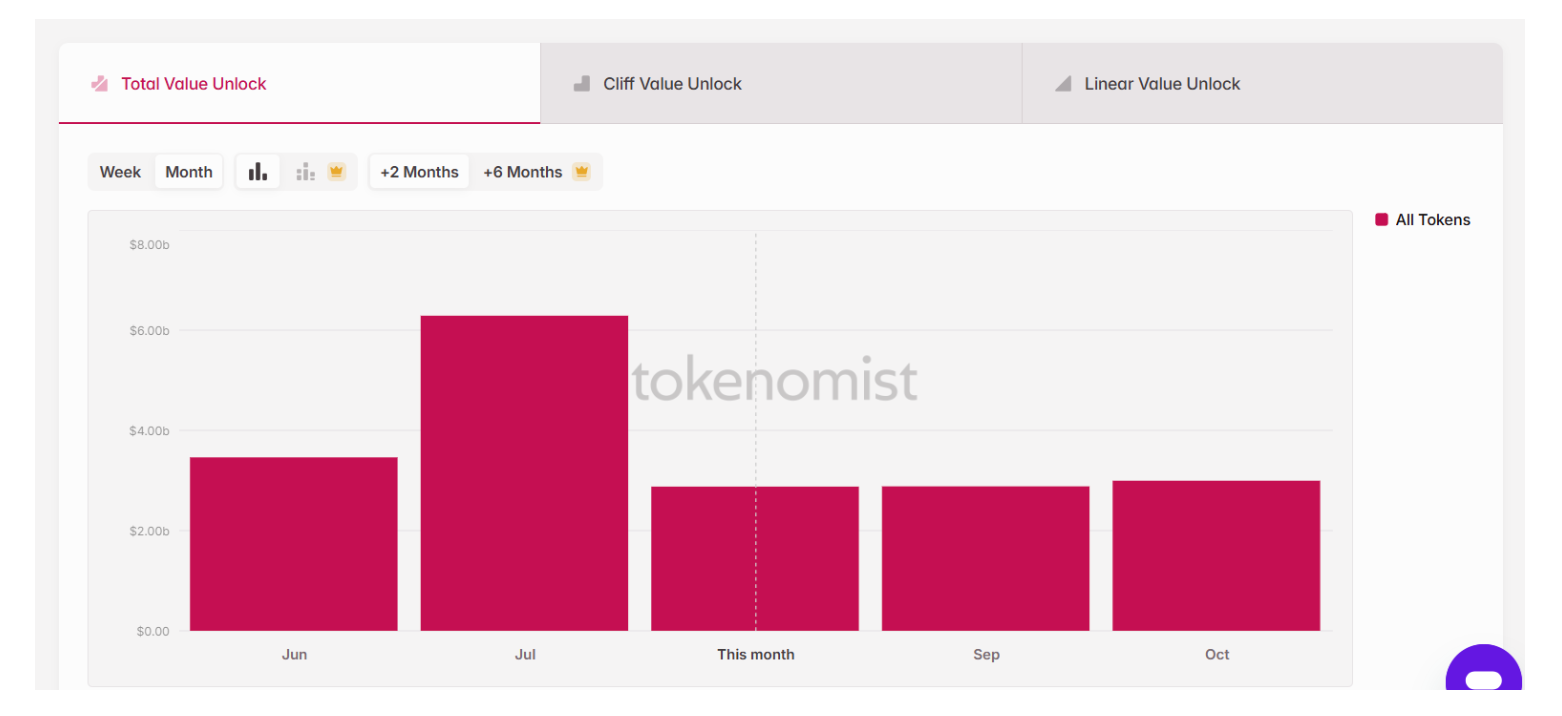Select the Oct bar in chart
The height and width of the screenshot is (716, 1562).
tap(1216, 555)
